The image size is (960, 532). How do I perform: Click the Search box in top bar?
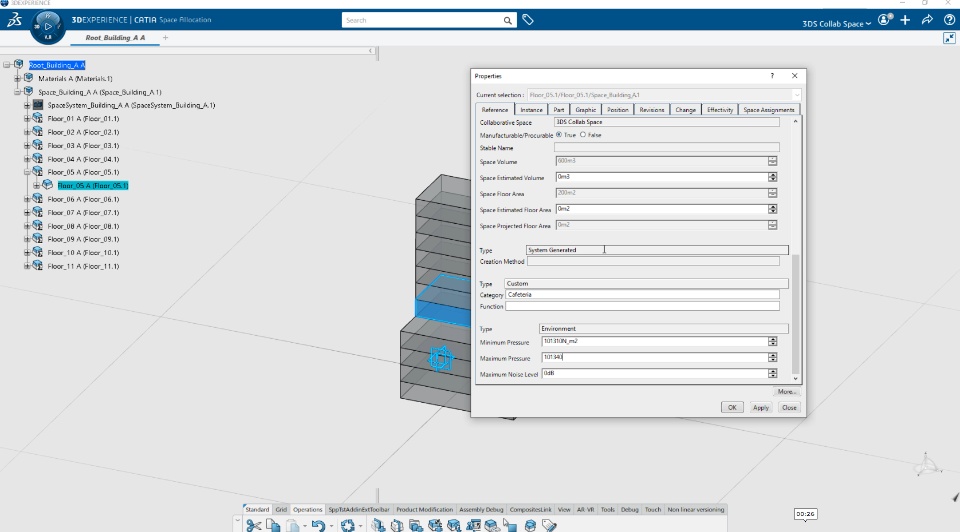coord(422,20)
